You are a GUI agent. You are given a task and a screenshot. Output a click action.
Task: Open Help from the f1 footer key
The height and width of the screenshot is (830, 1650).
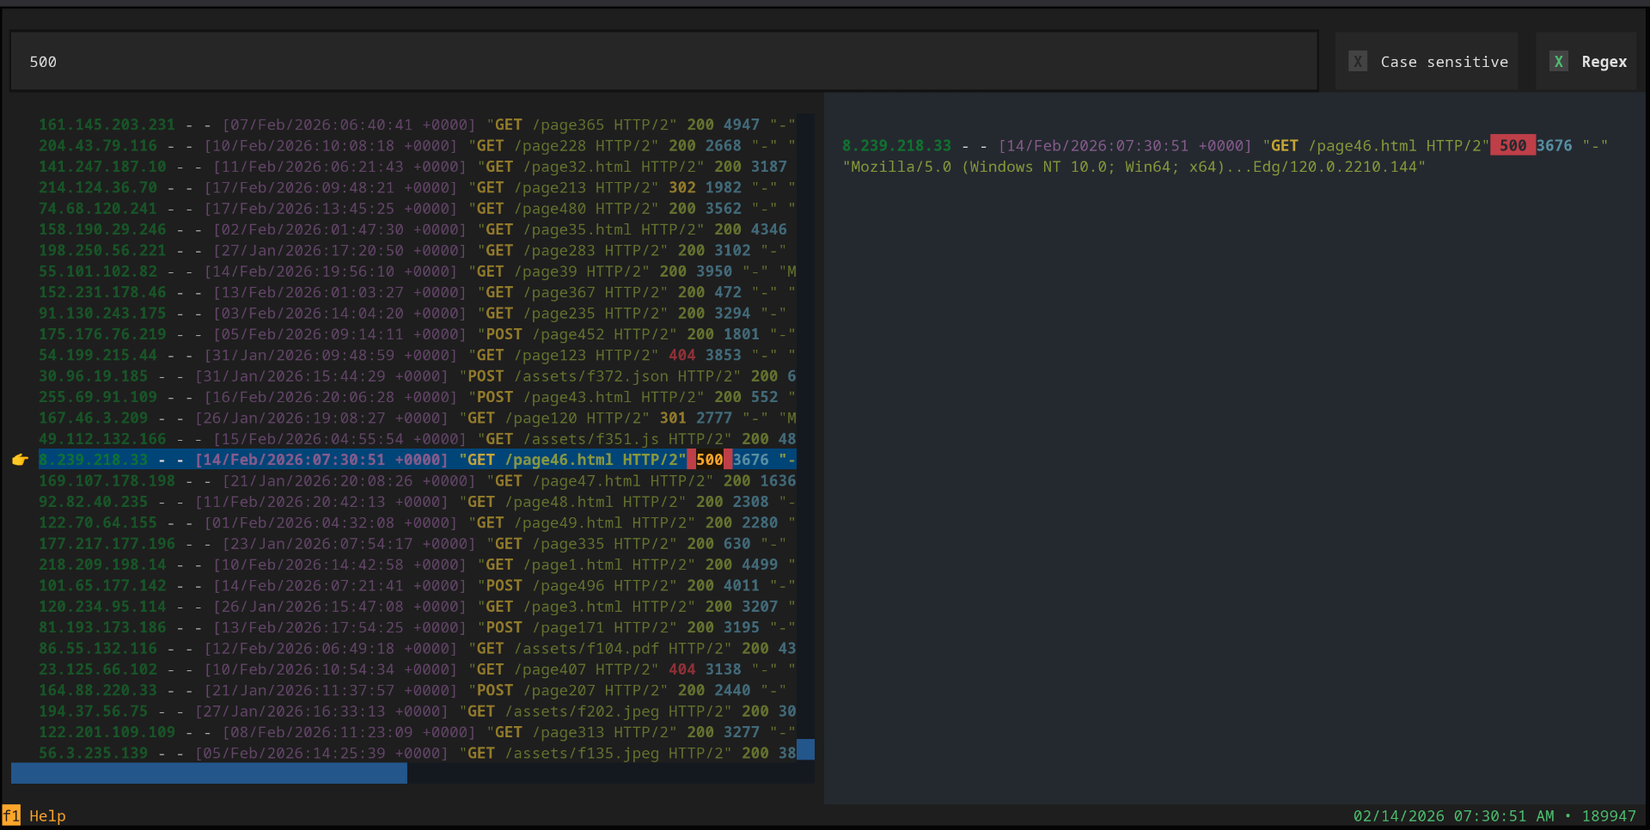pyautogui.click(x=34, y=816)
